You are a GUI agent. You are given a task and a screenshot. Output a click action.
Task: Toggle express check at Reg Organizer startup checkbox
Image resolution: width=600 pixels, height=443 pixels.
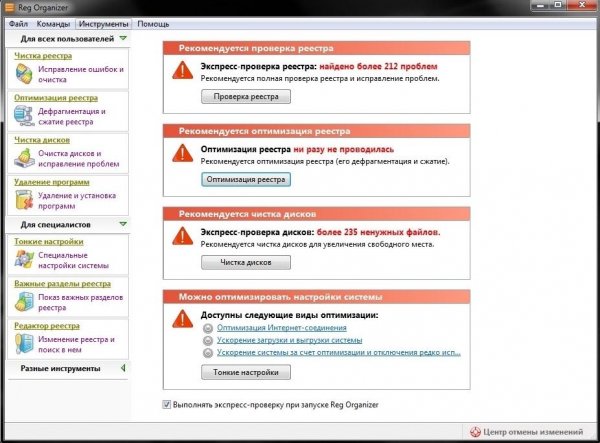click(166, 404)
